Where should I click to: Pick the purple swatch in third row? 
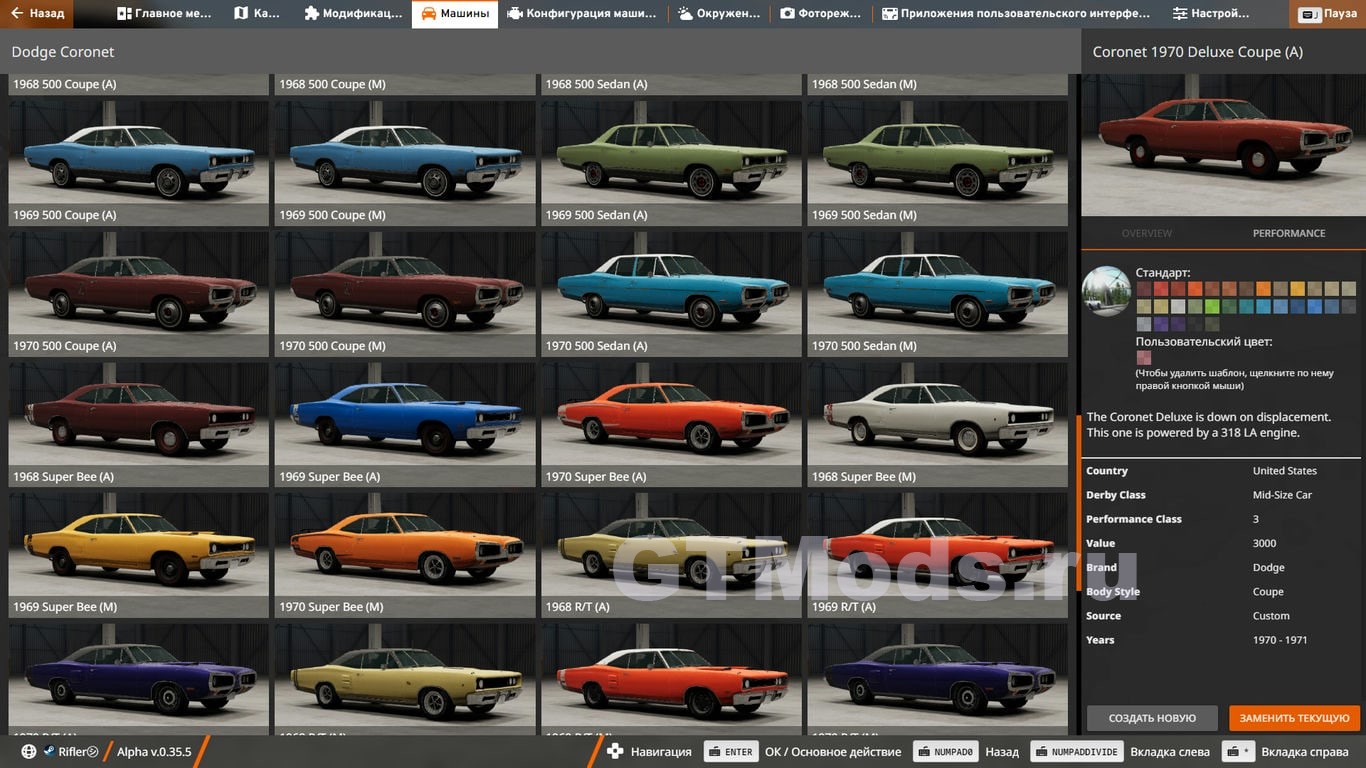(x=1161, y=324)
